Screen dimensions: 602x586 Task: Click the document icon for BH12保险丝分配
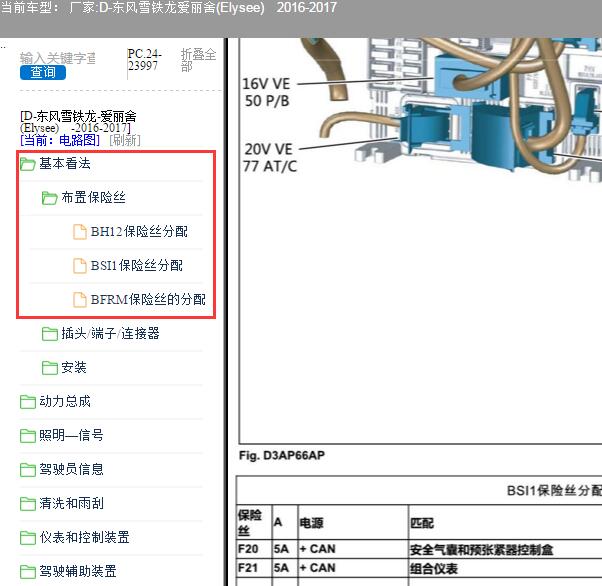pos(79,232)
